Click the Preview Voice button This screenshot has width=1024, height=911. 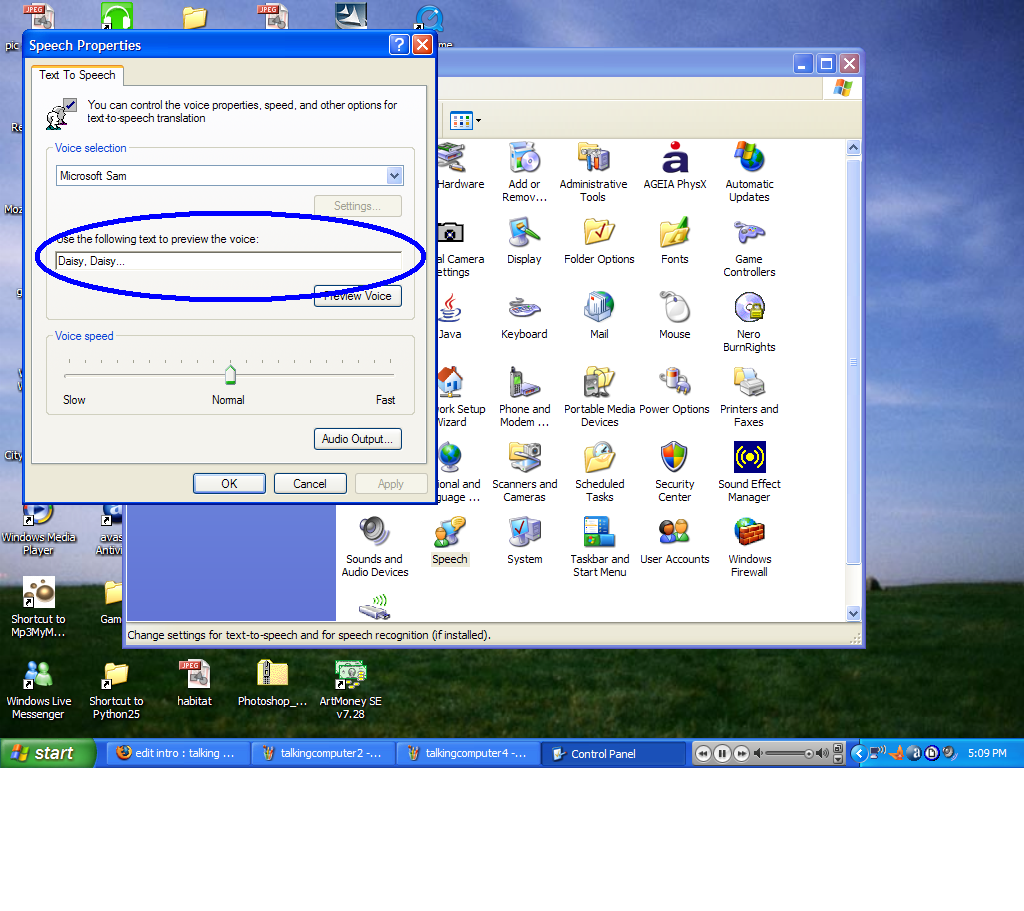point(358,296)
